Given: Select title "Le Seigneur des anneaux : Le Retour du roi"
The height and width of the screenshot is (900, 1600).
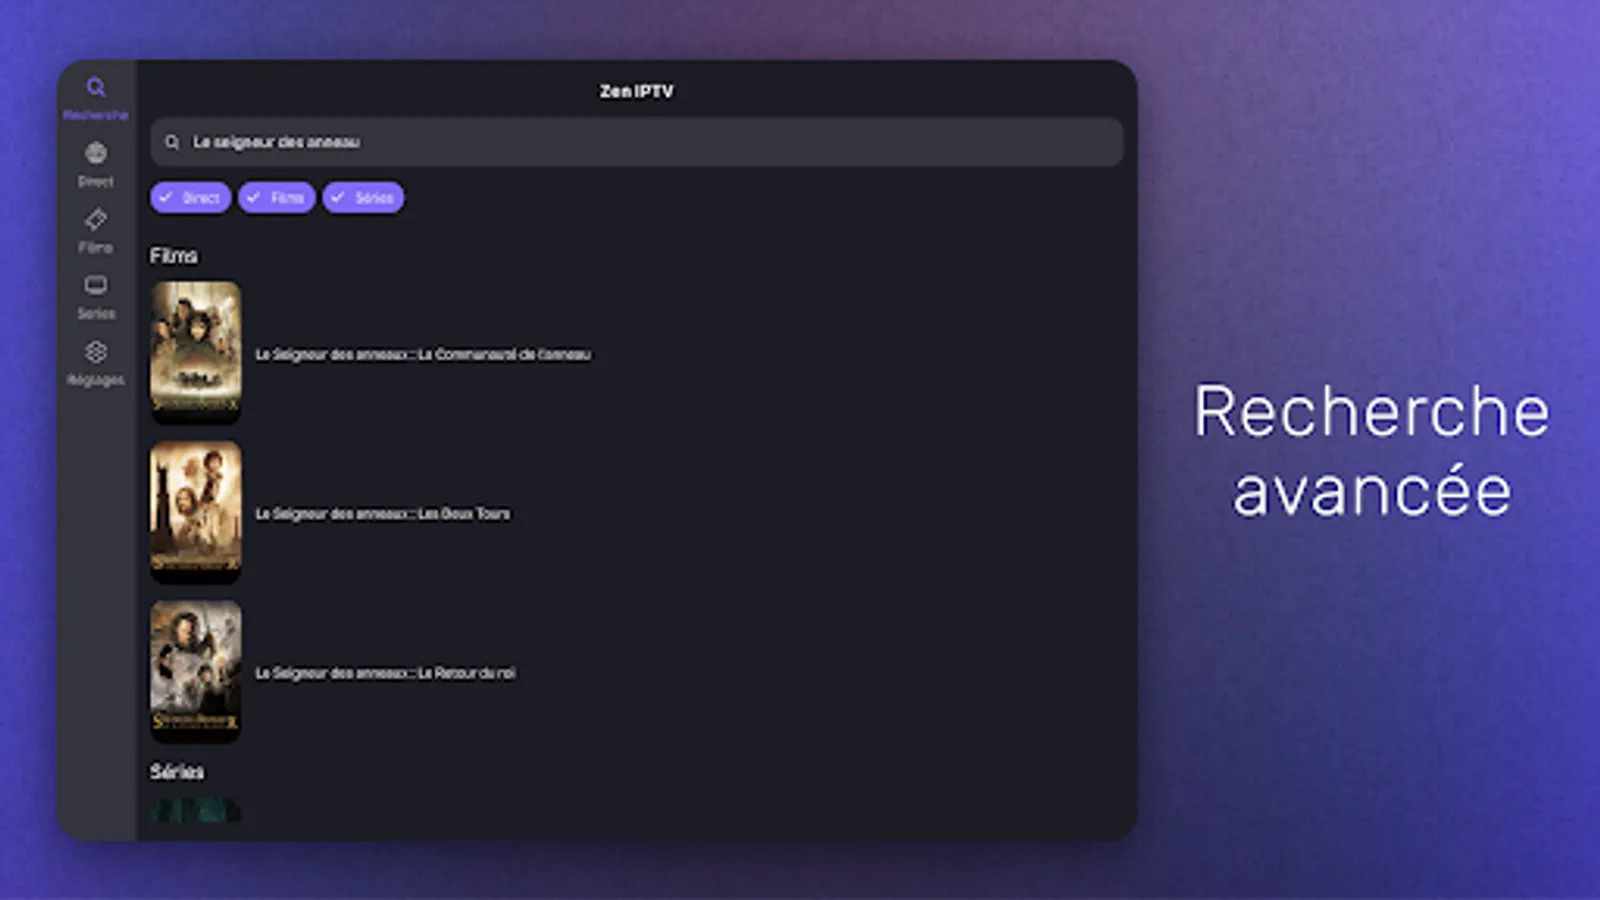Looking at the screenshot, I should coord(386,673).
